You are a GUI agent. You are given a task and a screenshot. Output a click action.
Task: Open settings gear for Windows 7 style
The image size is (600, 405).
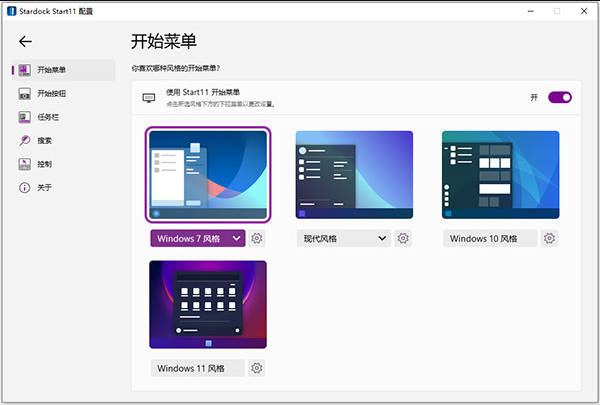tap(257, 238)
